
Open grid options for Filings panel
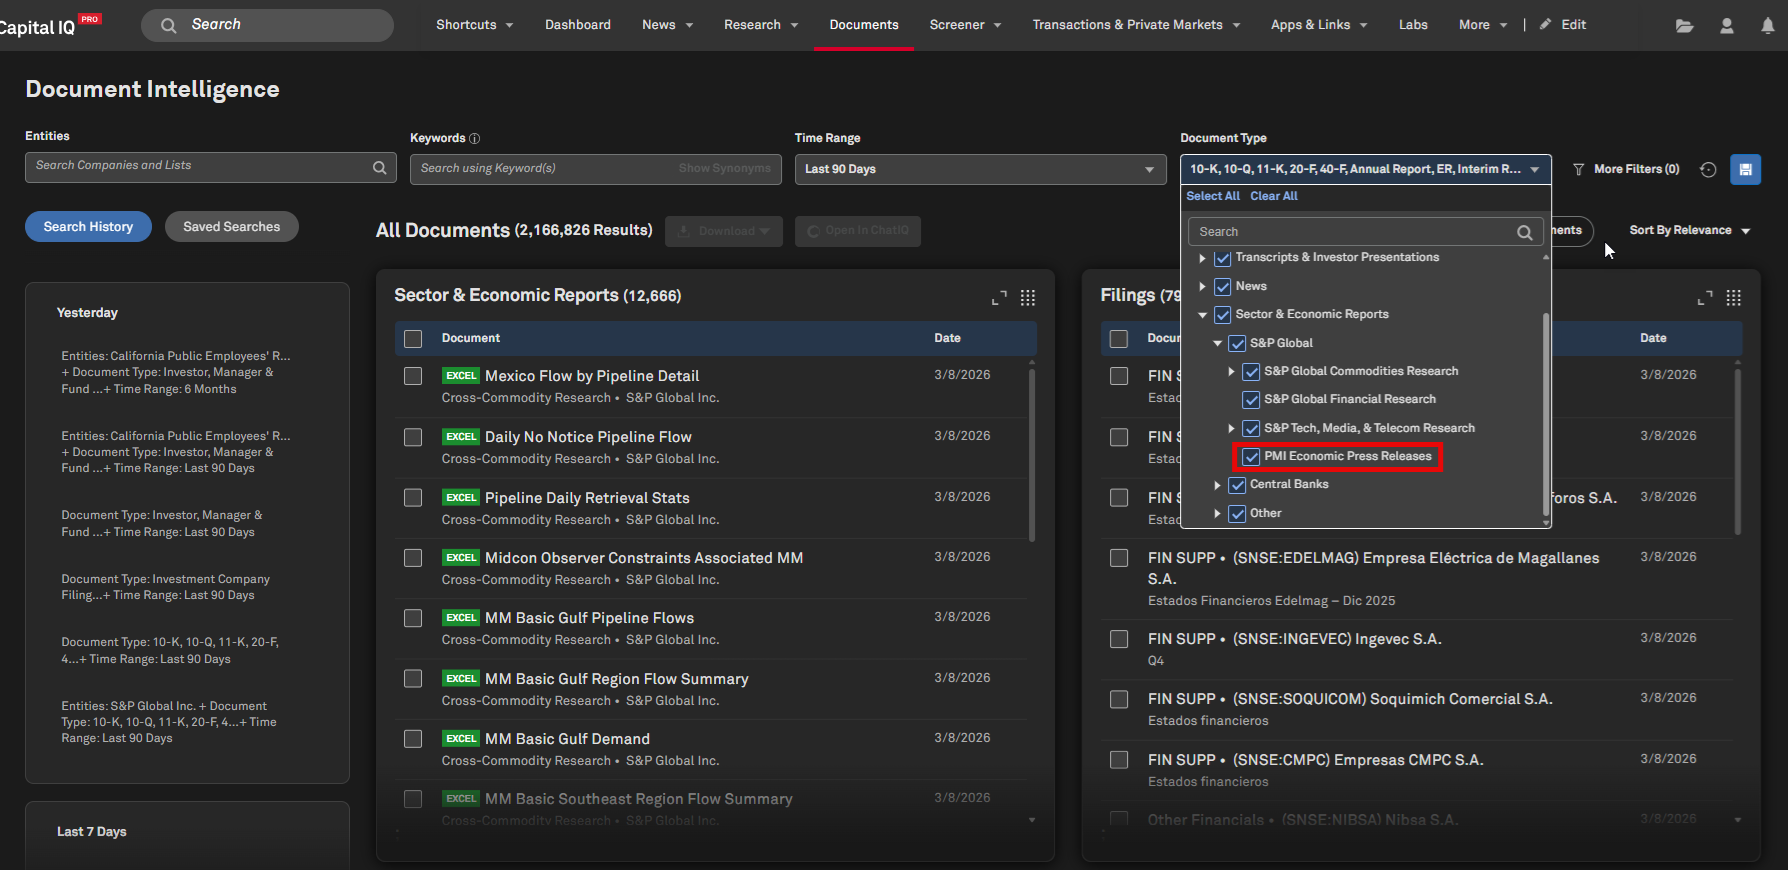[1734, 298]
